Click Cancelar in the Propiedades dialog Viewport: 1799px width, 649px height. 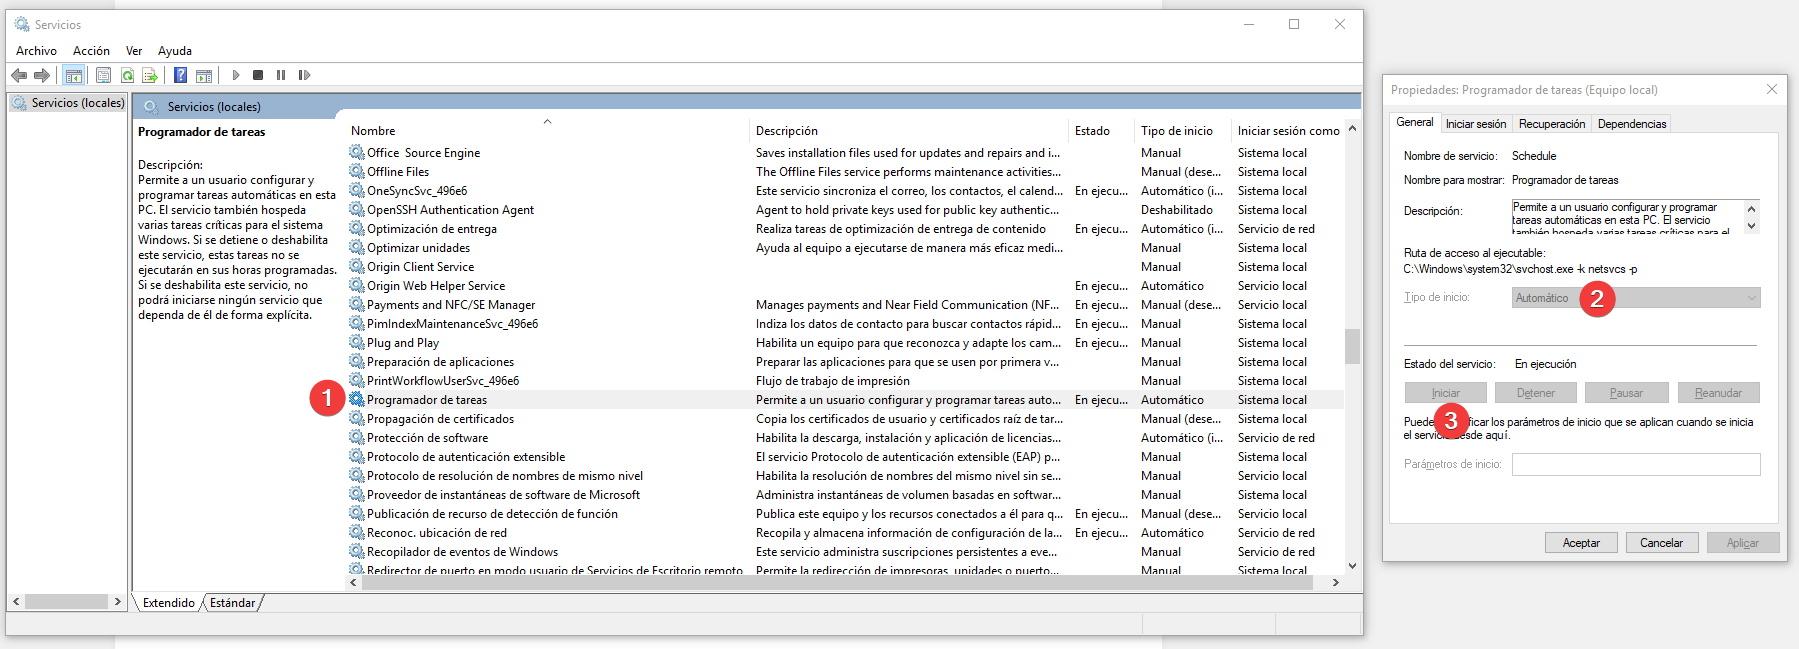[x=1661, y=543]
